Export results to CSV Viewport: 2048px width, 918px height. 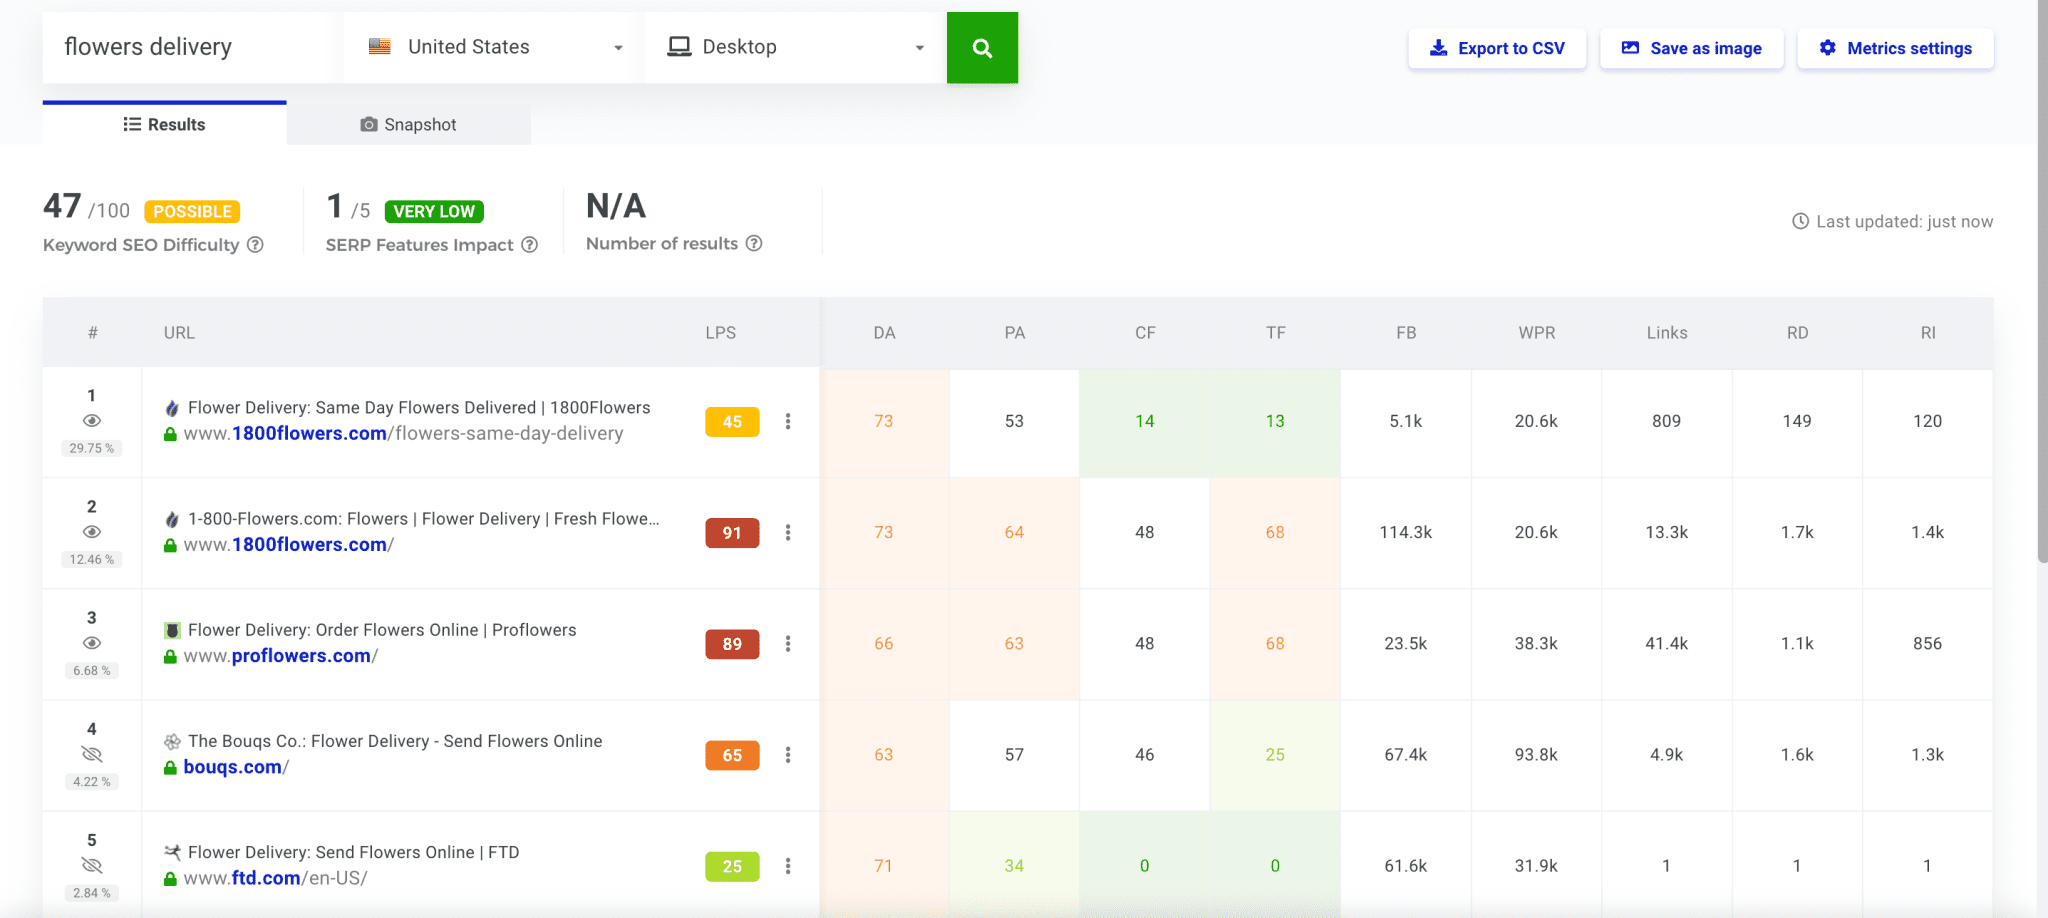pyautogui.click(x=1497, y=48)
